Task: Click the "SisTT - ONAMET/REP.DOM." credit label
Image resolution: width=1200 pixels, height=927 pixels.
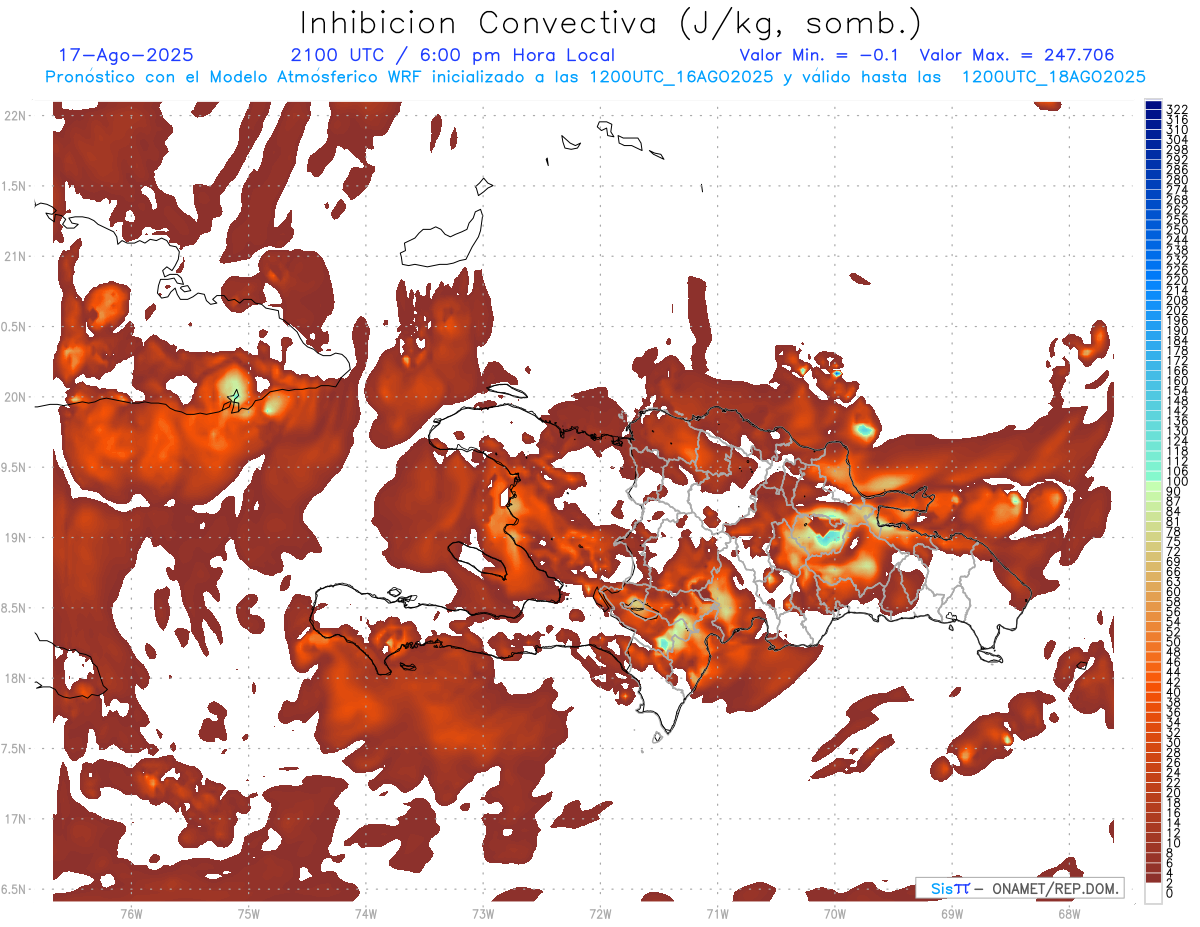Action: (x=1021, y=888)
